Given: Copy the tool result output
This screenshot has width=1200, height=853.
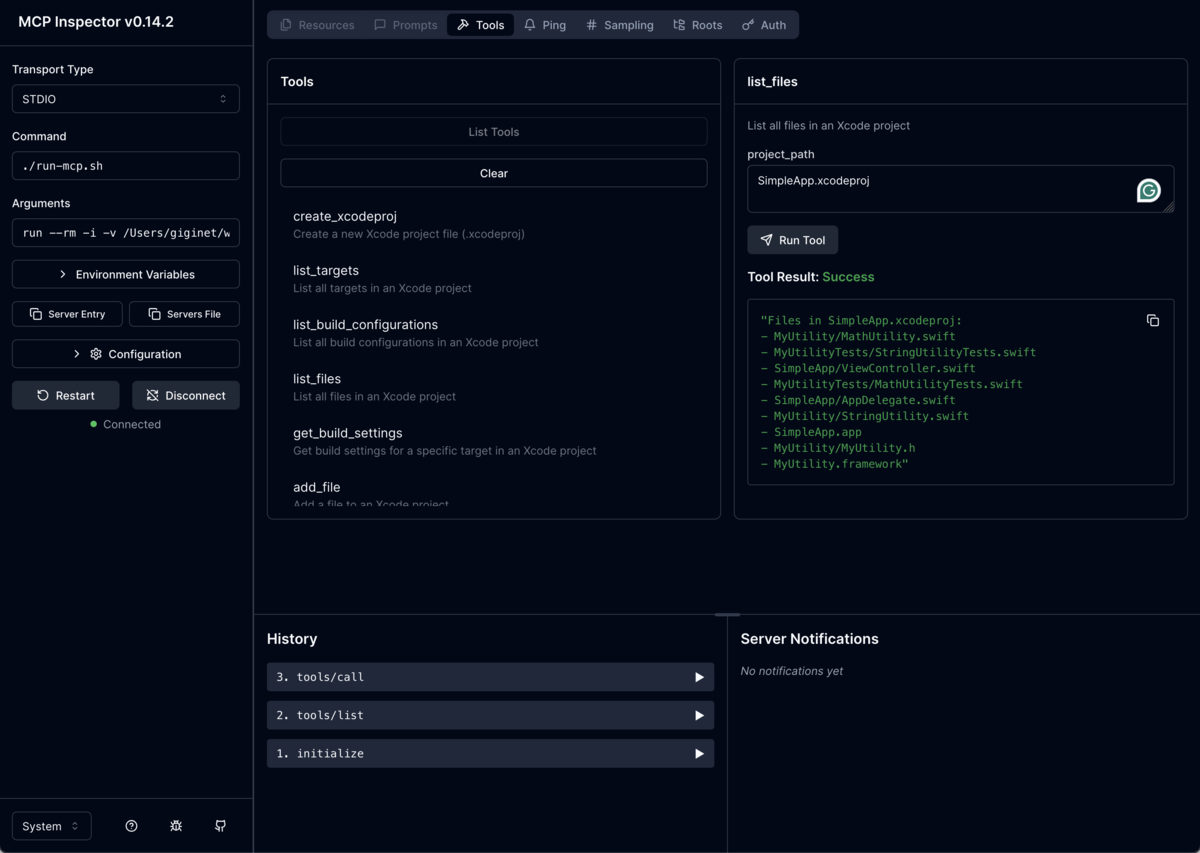Looking at the screenshot, I should 1153,321.
